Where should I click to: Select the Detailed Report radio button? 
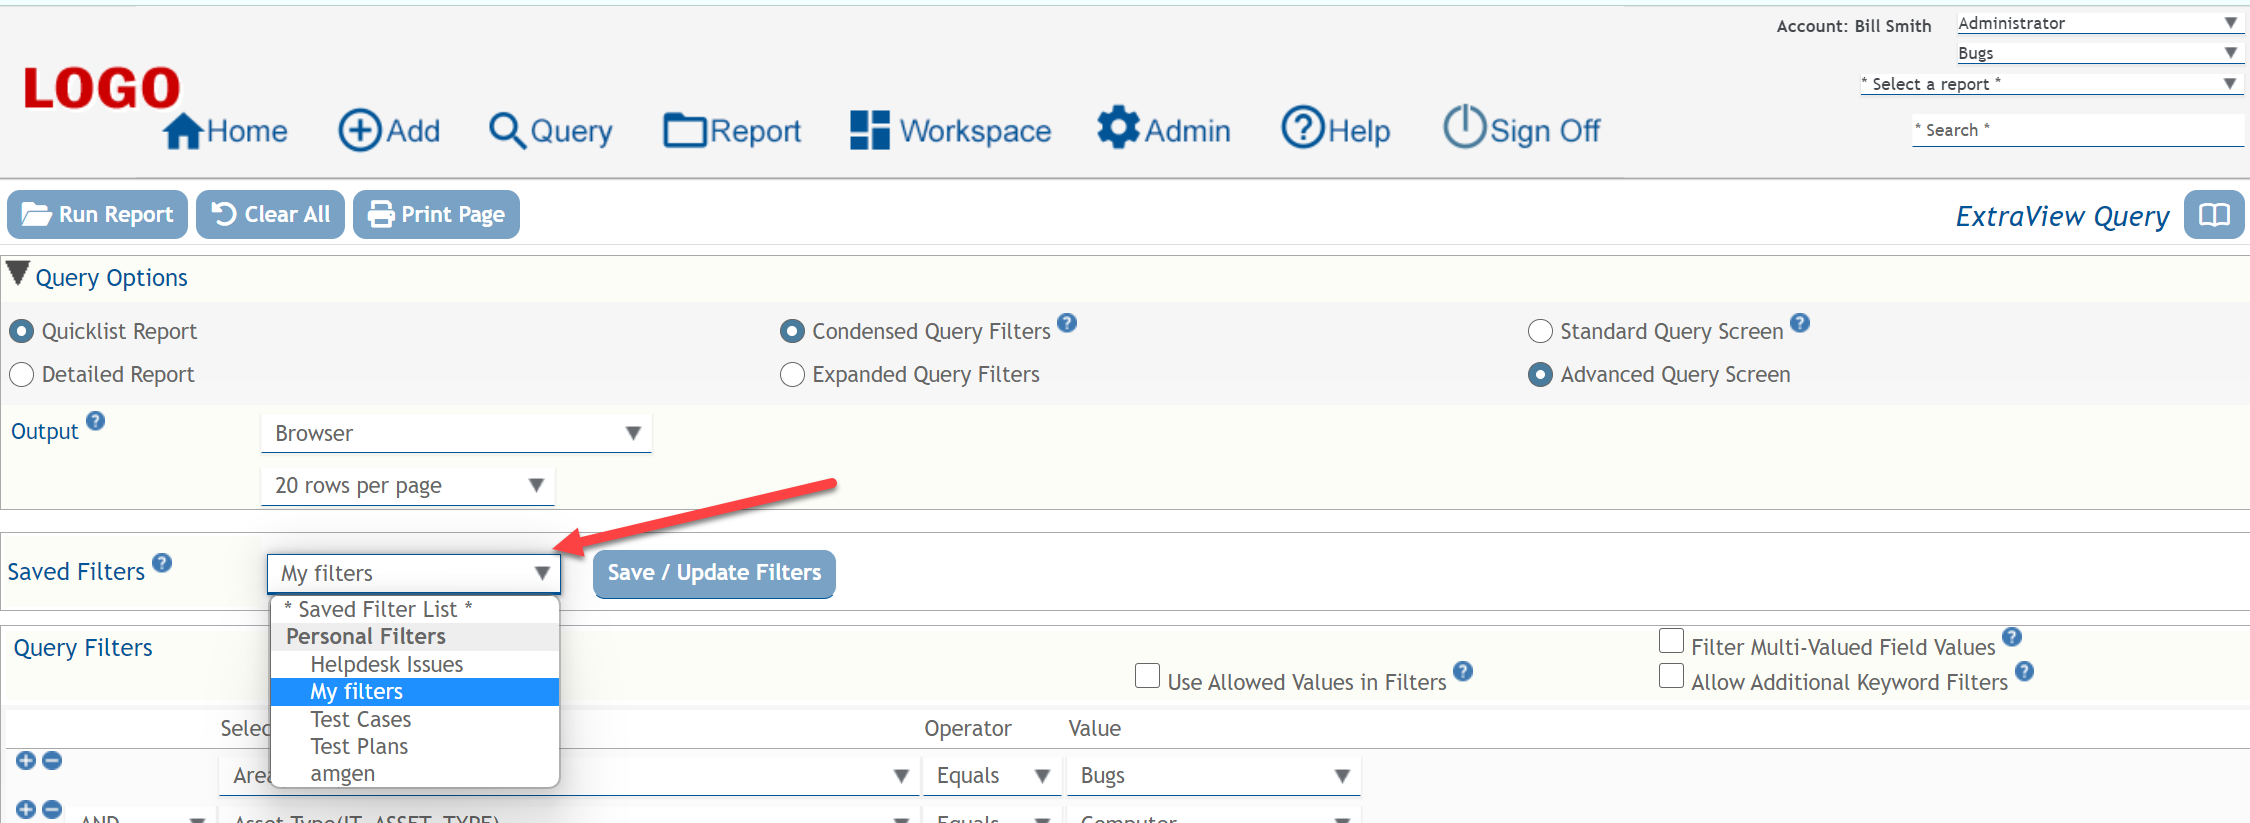click(22, 375)
